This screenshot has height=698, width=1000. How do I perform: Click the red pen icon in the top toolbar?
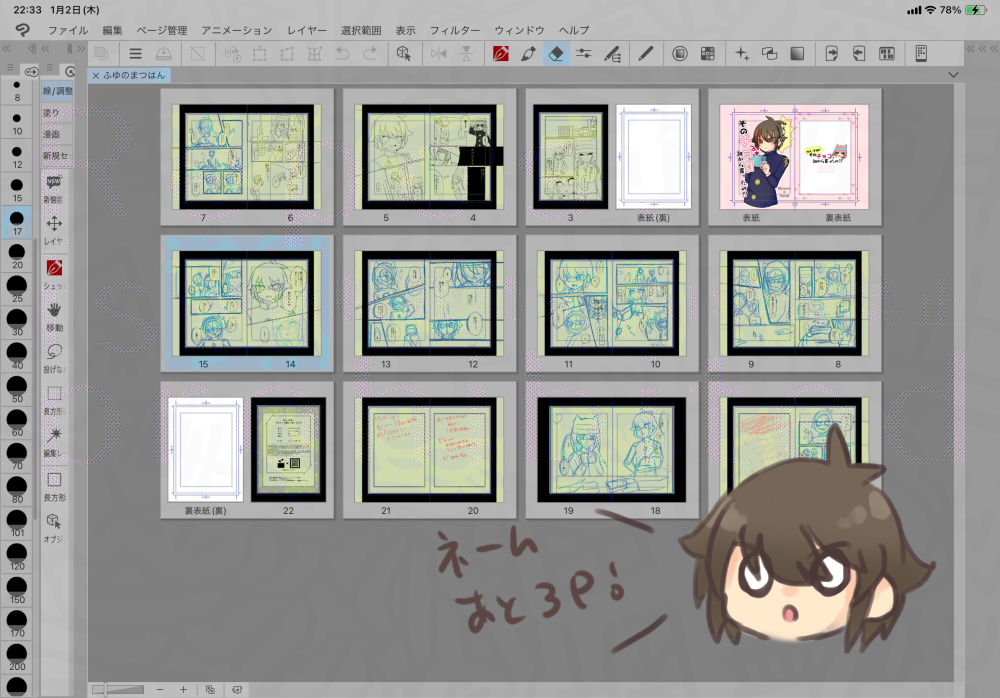point(501,53)
